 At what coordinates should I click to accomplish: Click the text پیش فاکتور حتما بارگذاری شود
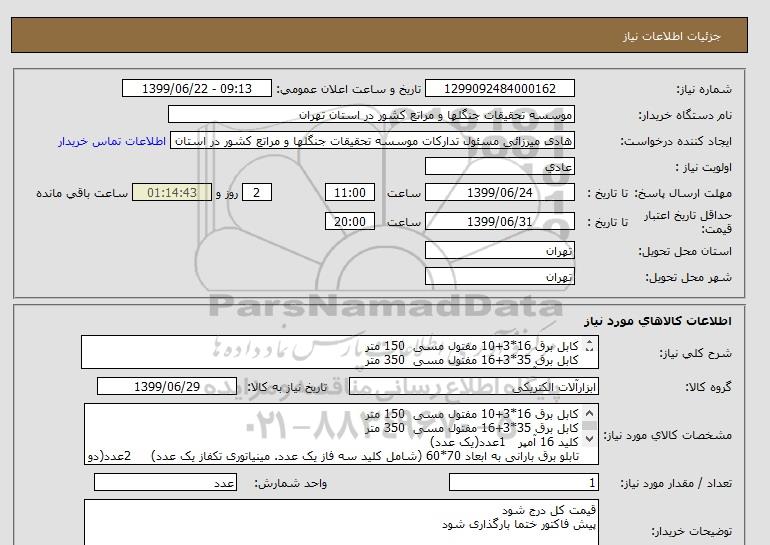click(x=519, y=524)
